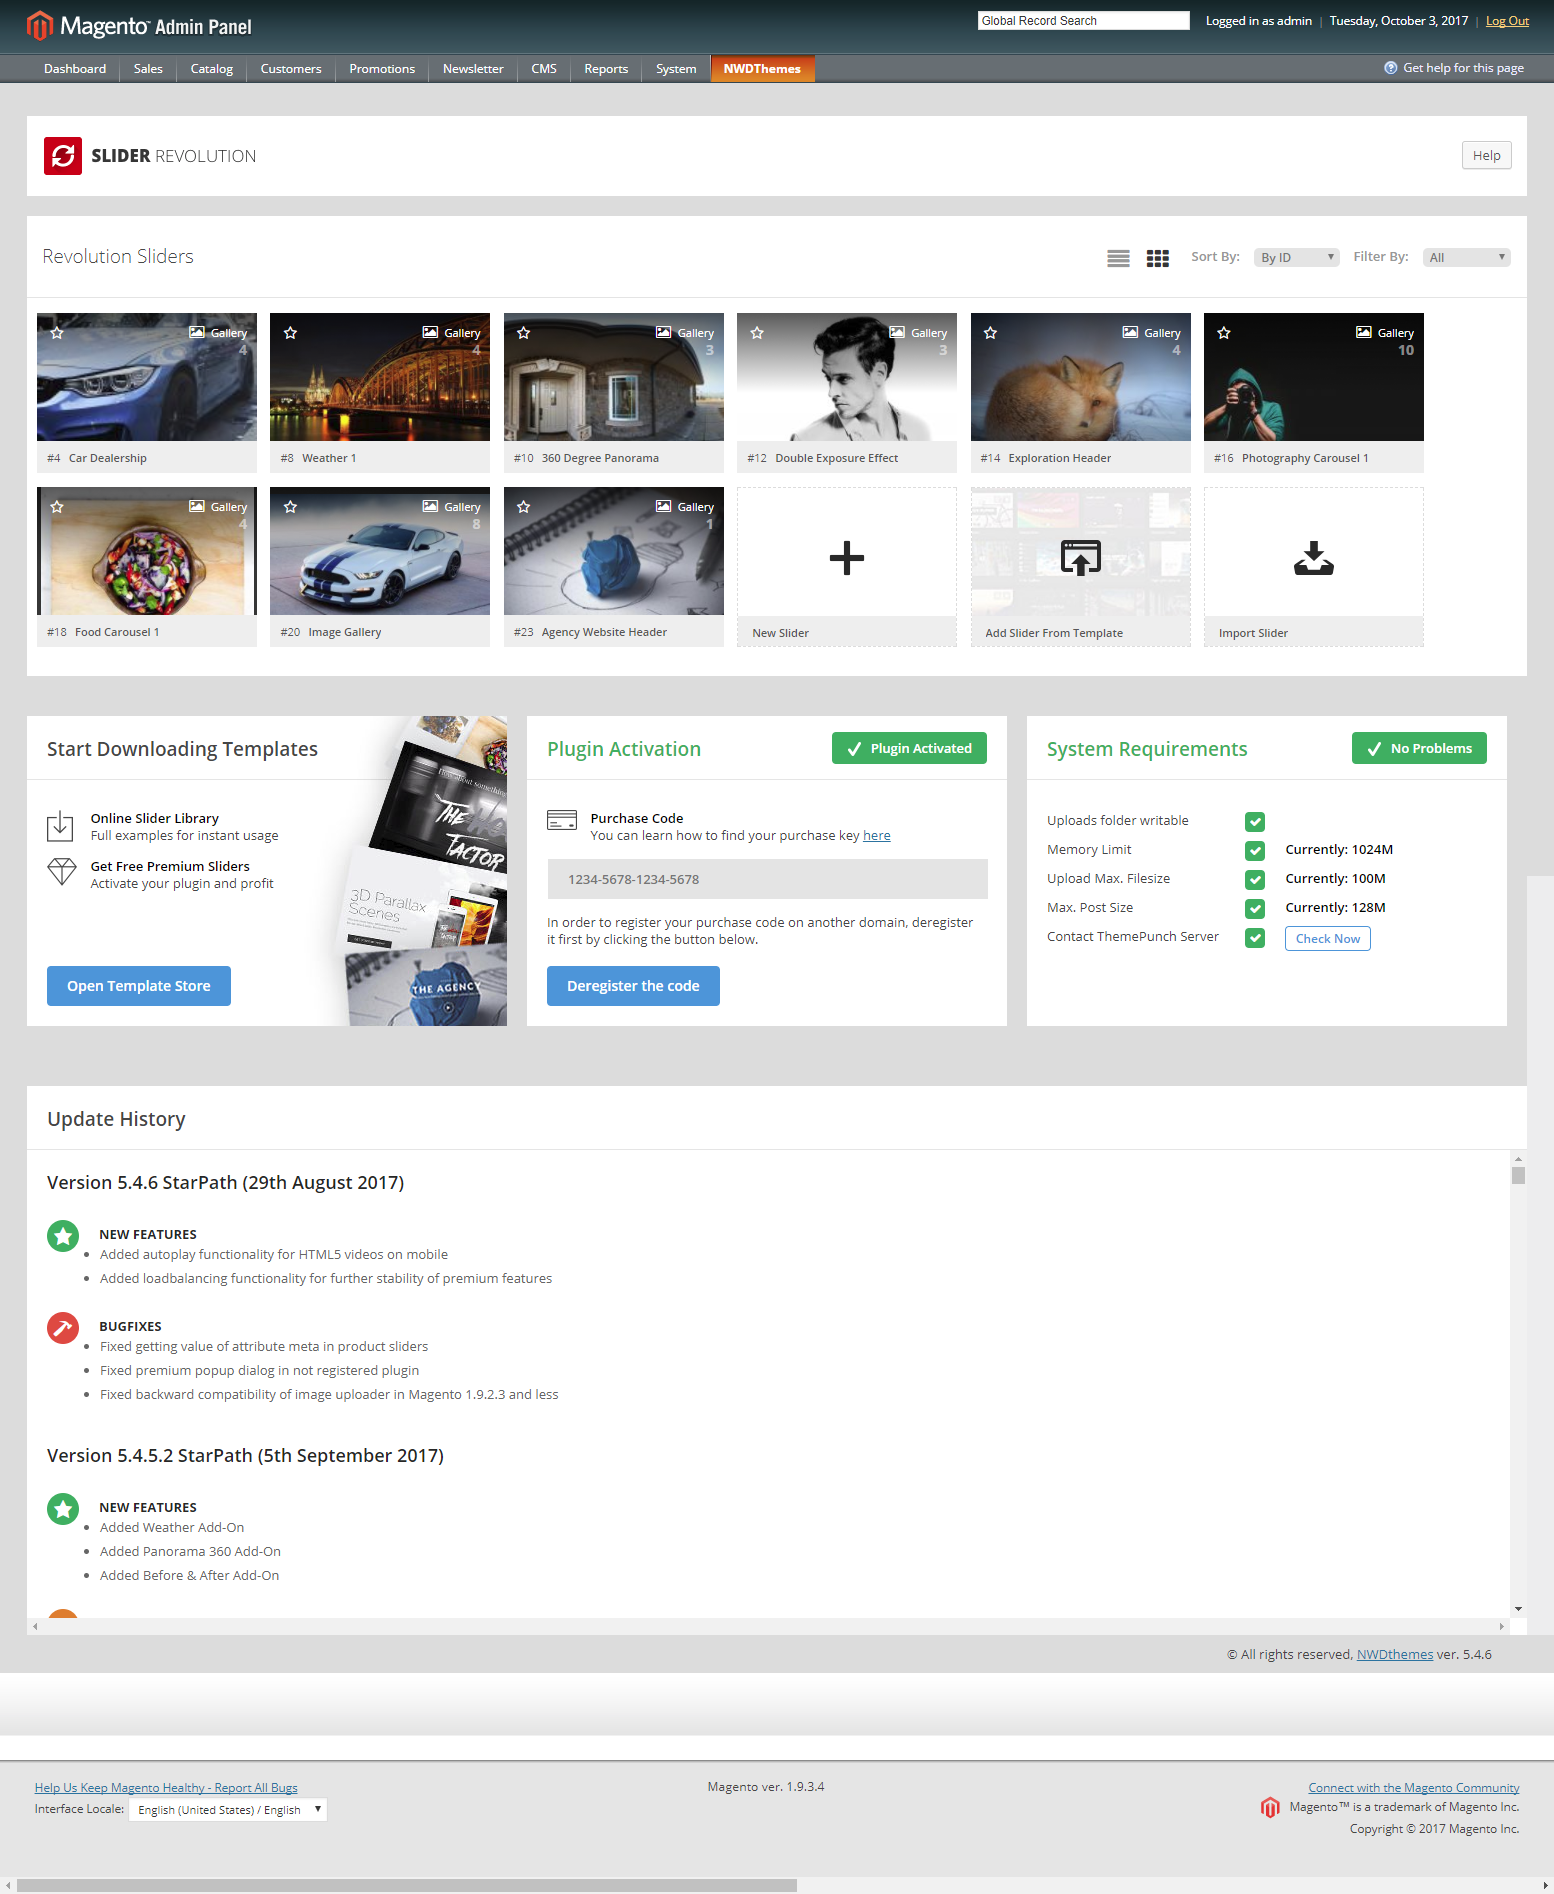This screenshot has height=1894, width=1554.
Task: Click the Add Slider From Template icon
Action: click(1080, 558)
